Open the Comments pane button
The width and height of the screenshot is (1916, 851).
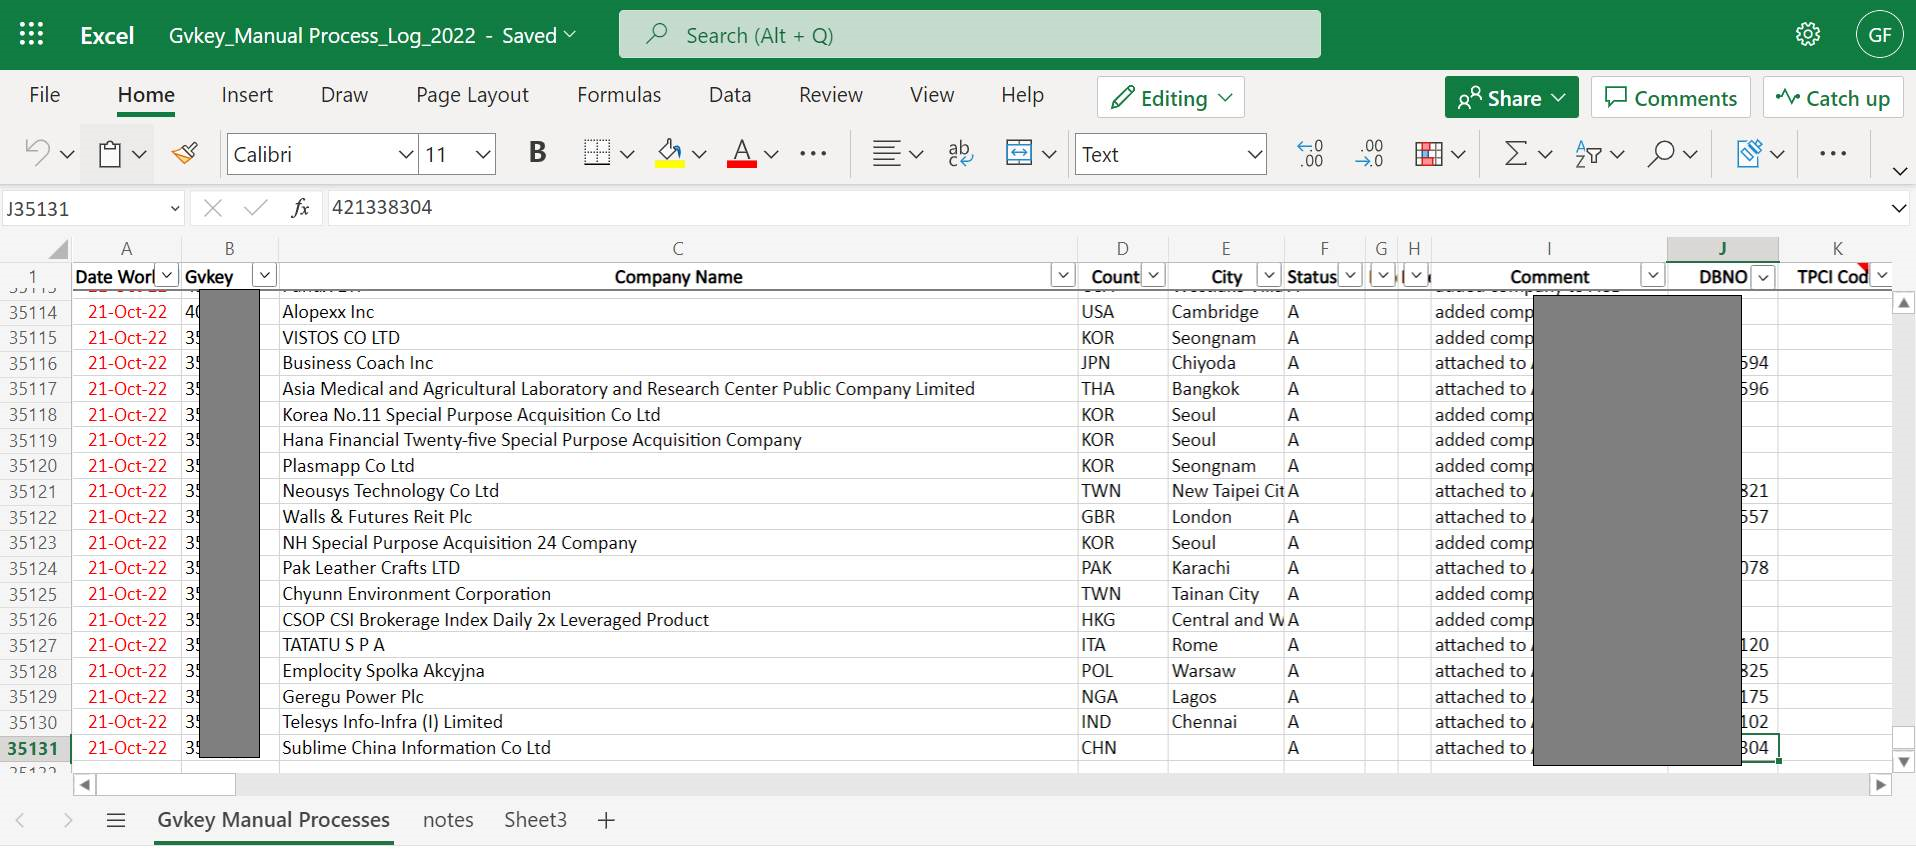(1670, 98)
